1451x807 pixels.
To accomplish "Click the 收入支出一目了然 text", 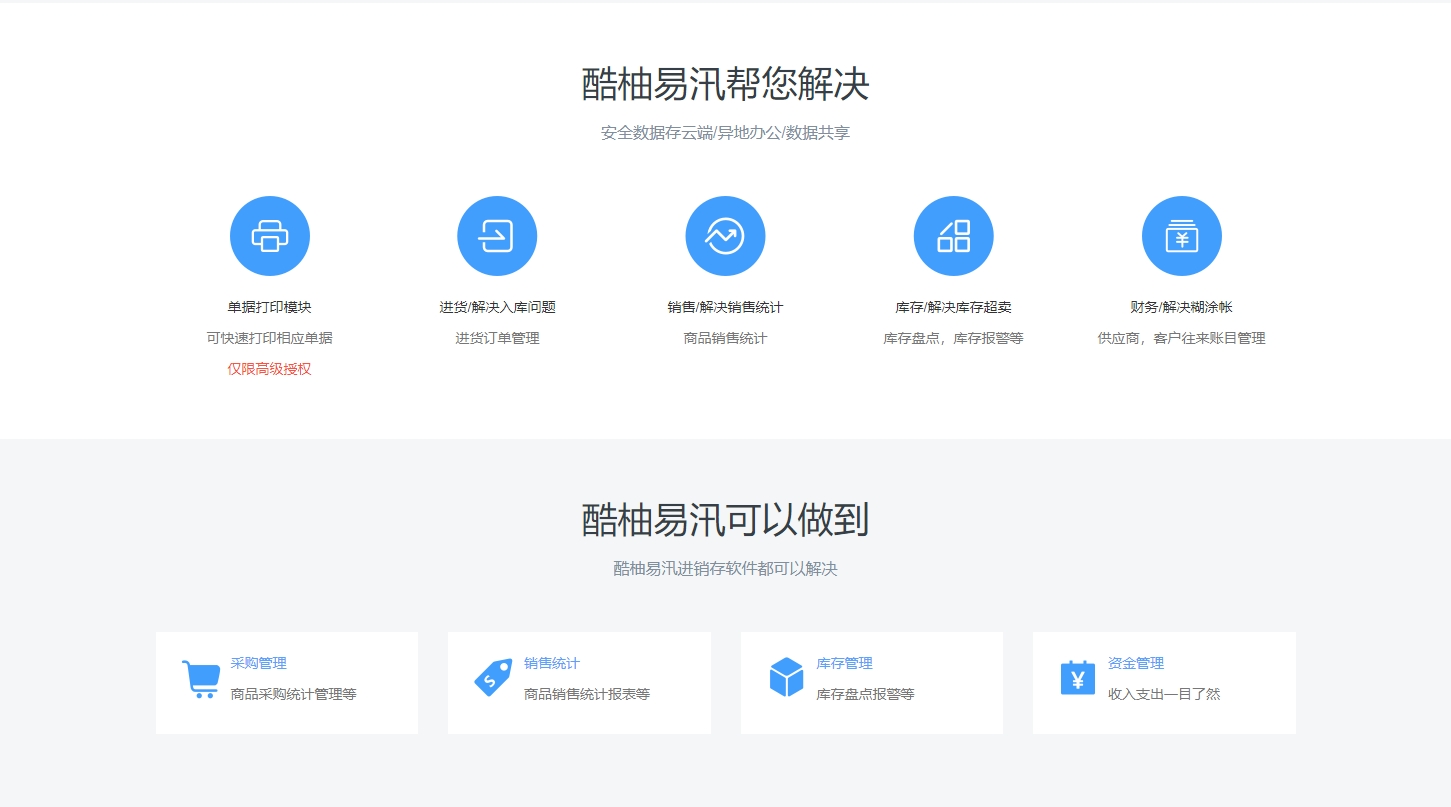I will (x=1164, y=694).
